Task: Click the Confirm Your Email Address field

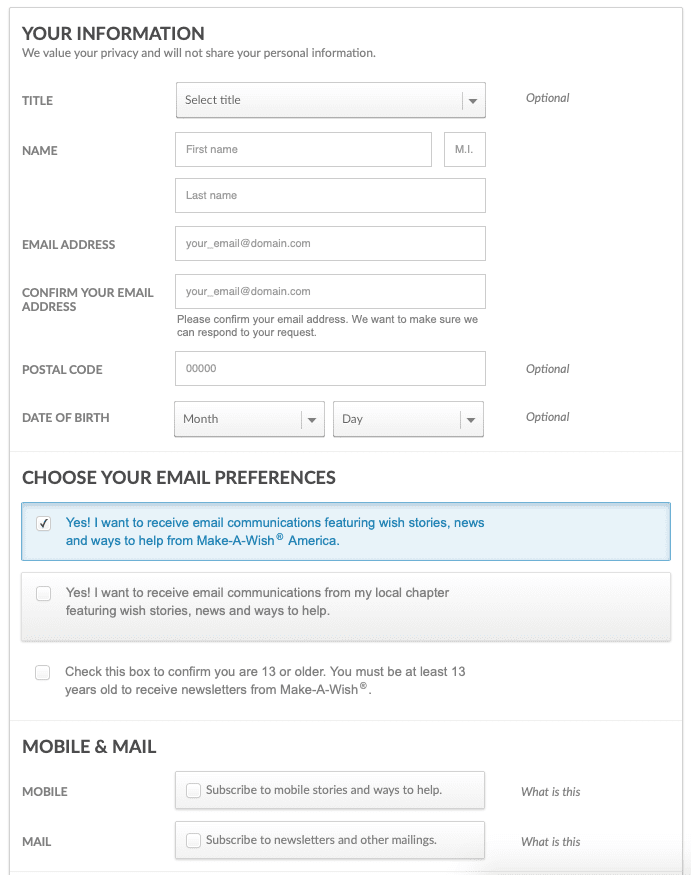Action: pyautogui.click(x=330, y=291)
